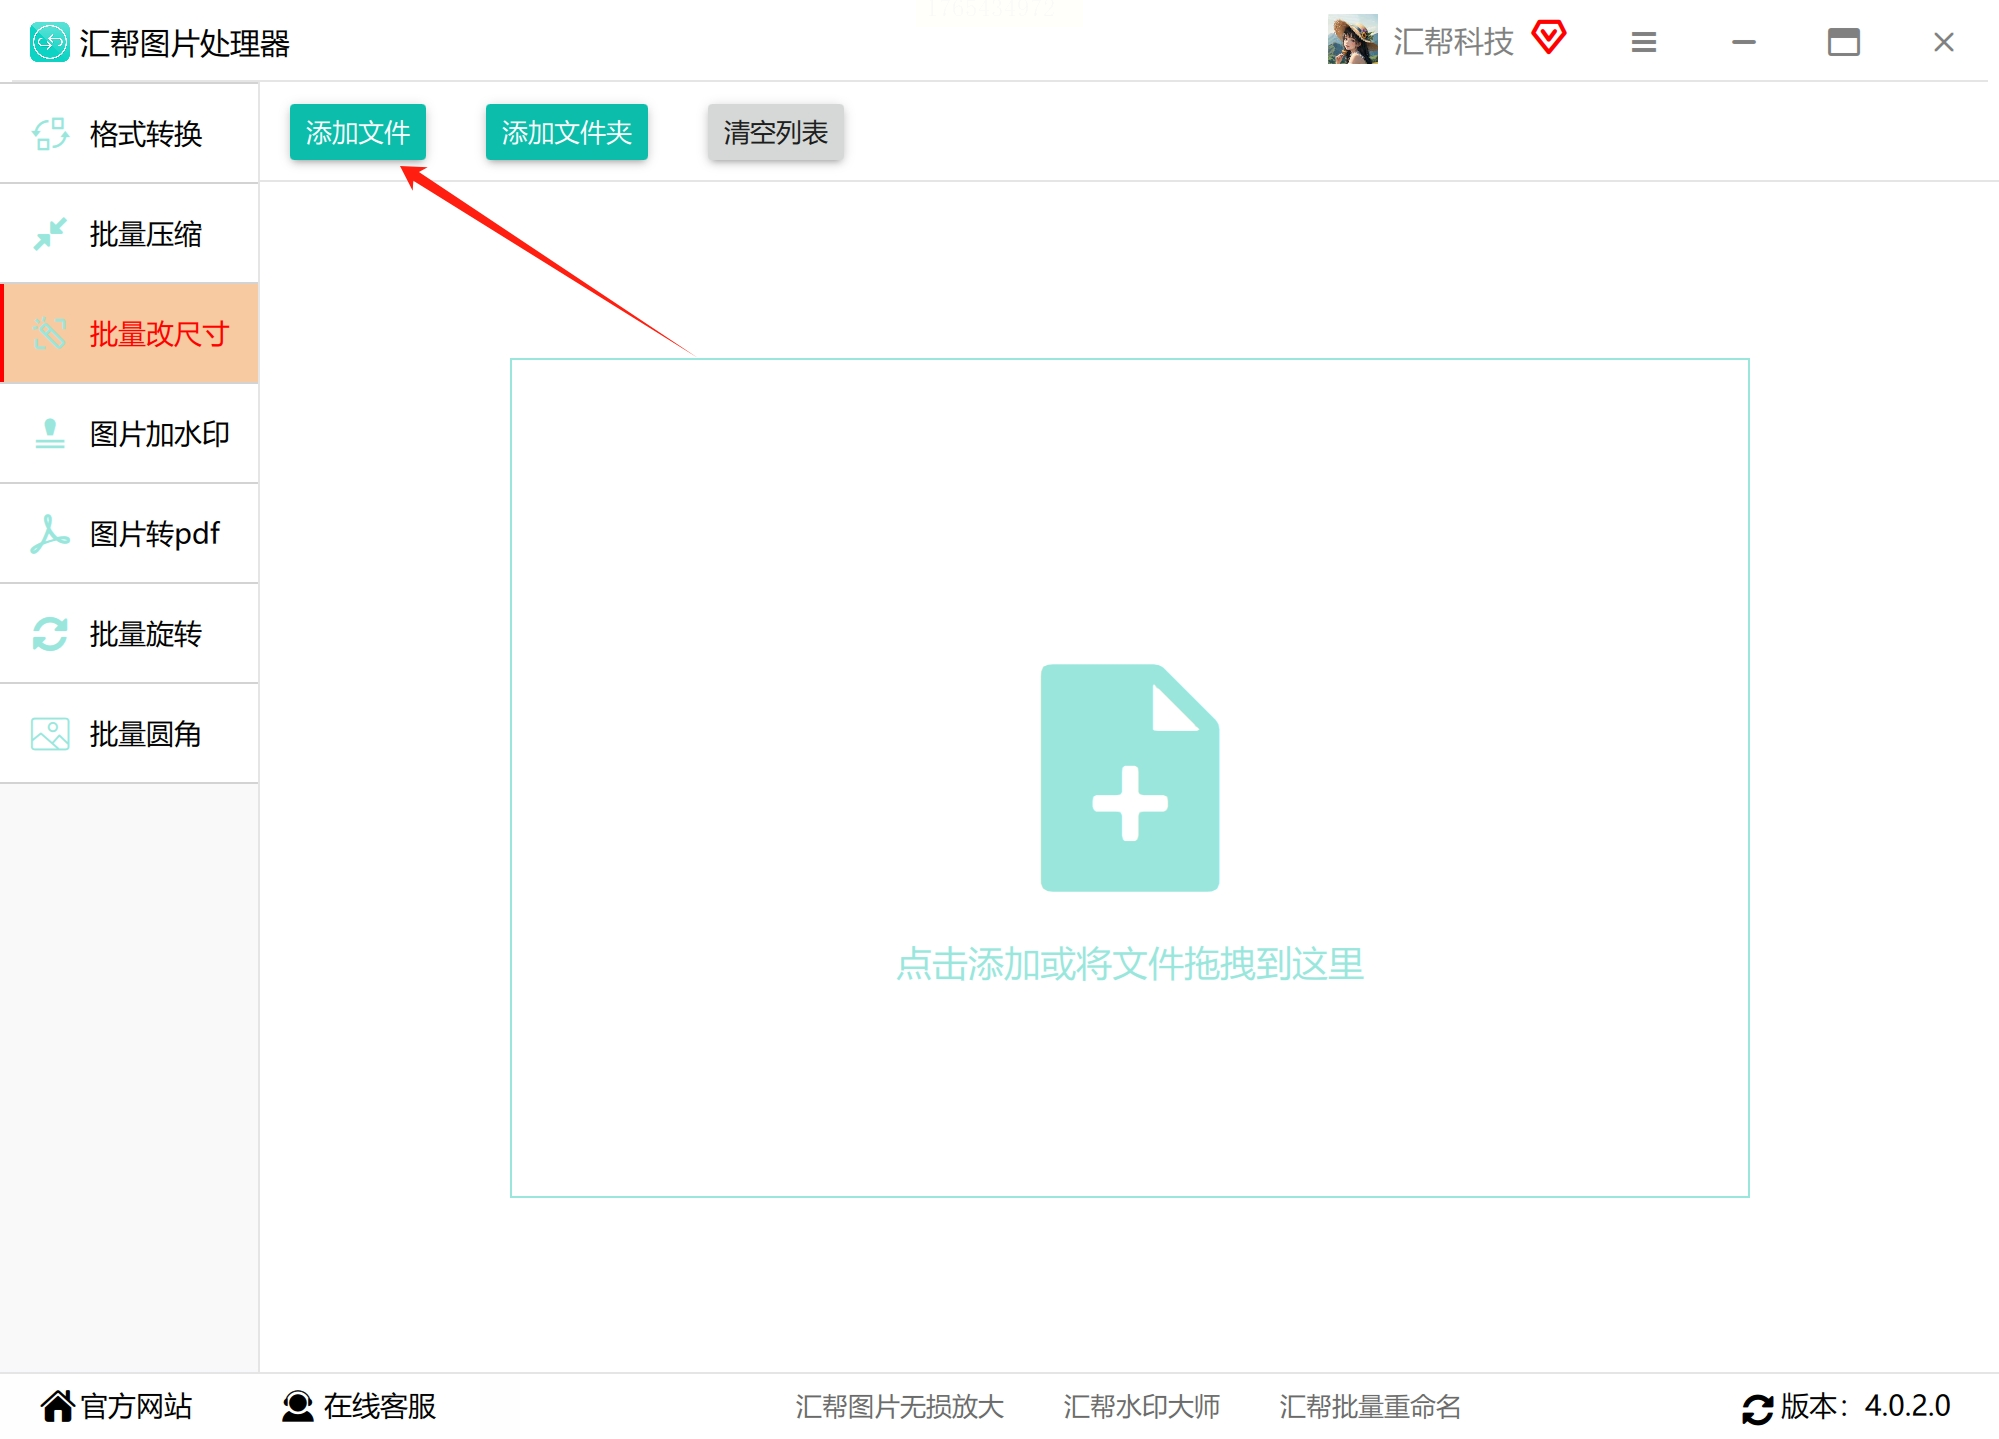This screenshot has height=1439, width=1999.
Task: Click the user avatar picture
Action: pyautogui.click(x=1352, y=40)
